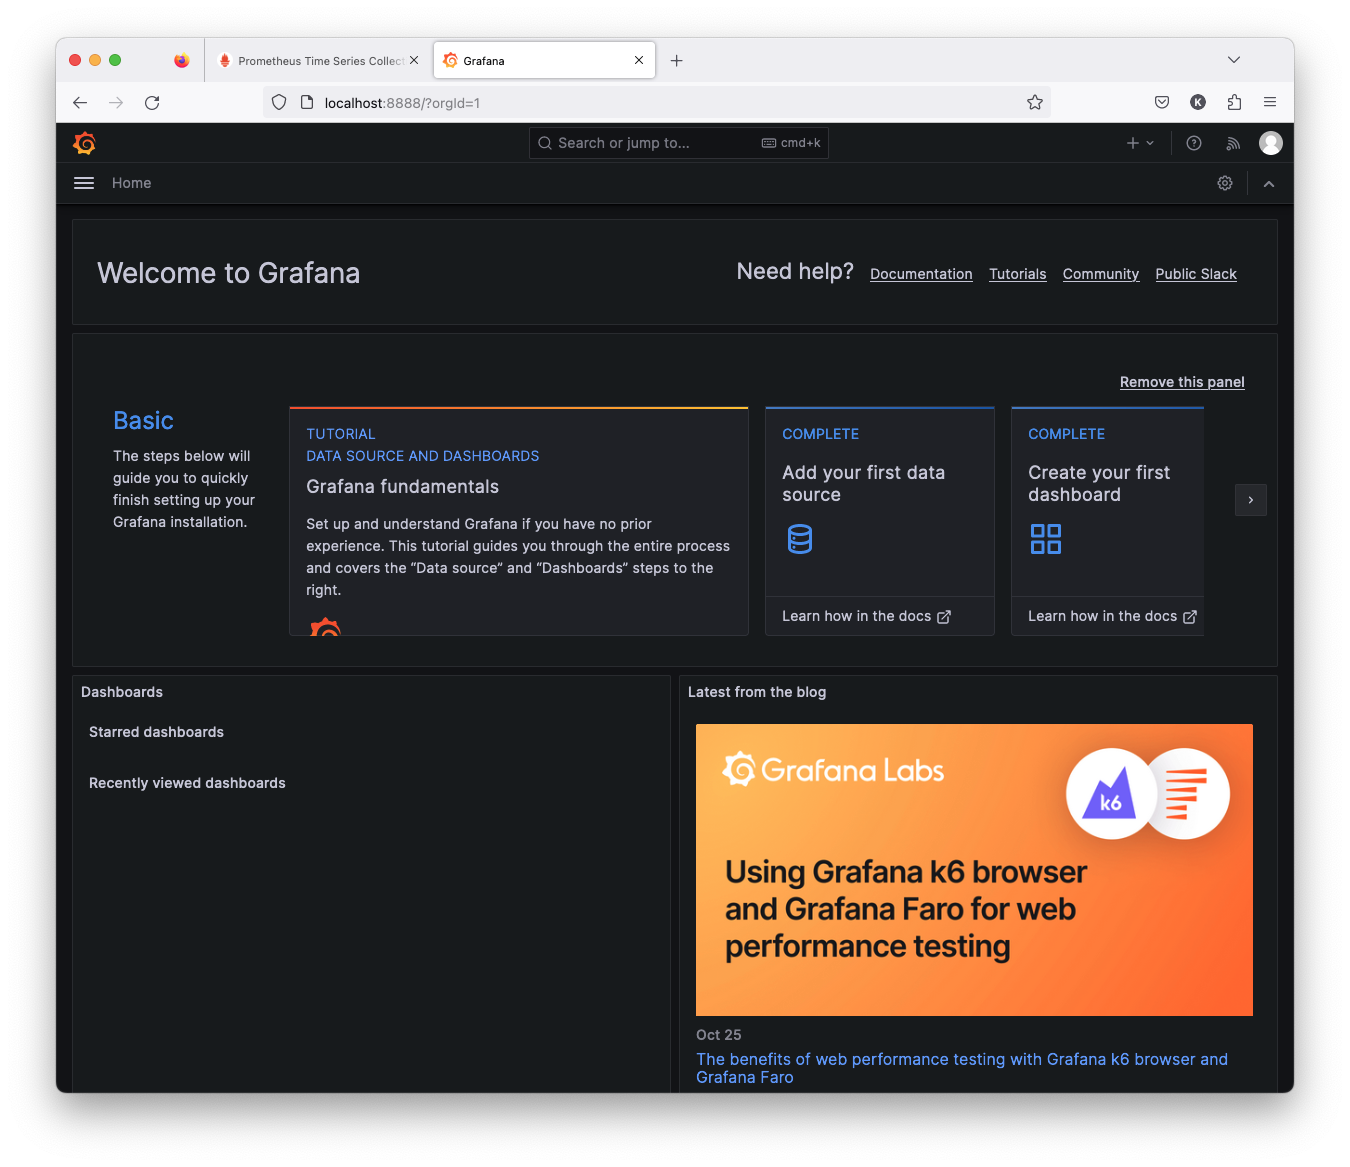Open the Pocket save icon
This screenshot has width=1350, height=1167.
(x=1162, y=102)
